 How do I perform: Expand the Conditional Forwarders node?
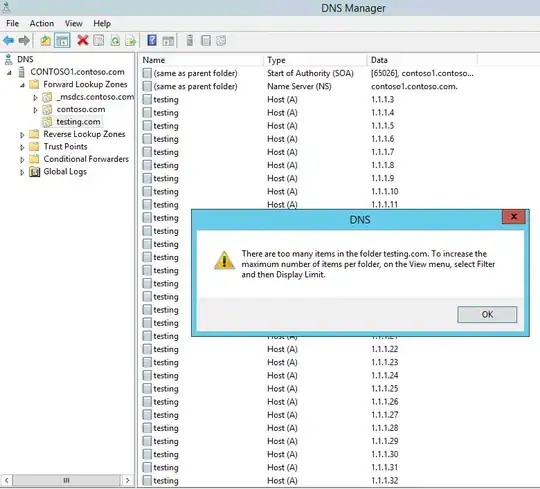tap(22, 160)
